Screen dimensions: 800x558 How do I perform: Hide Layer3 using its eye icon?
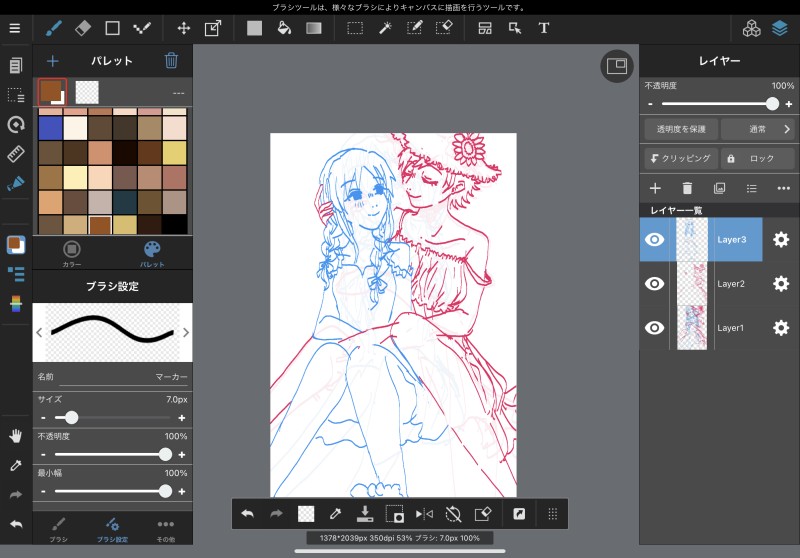655,240
